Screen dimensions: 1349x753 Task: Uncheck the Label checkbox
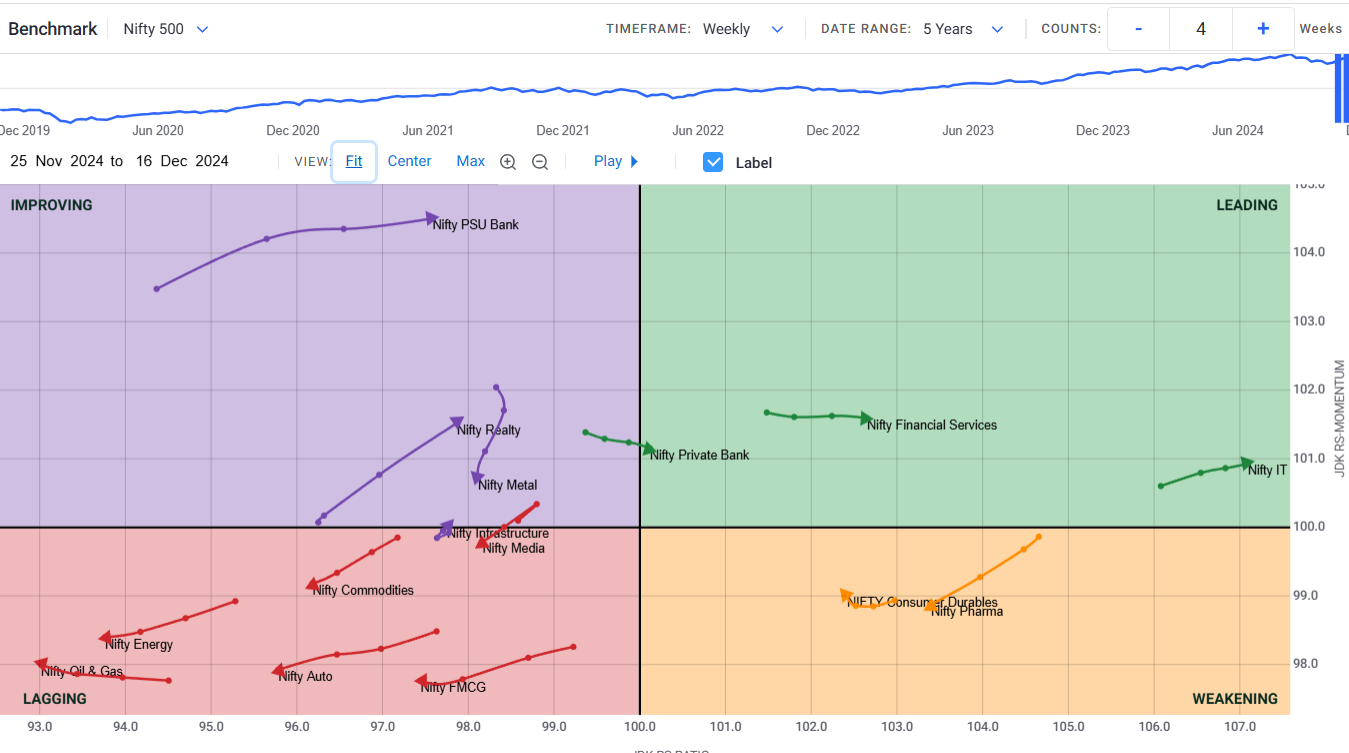pos(713,162)
